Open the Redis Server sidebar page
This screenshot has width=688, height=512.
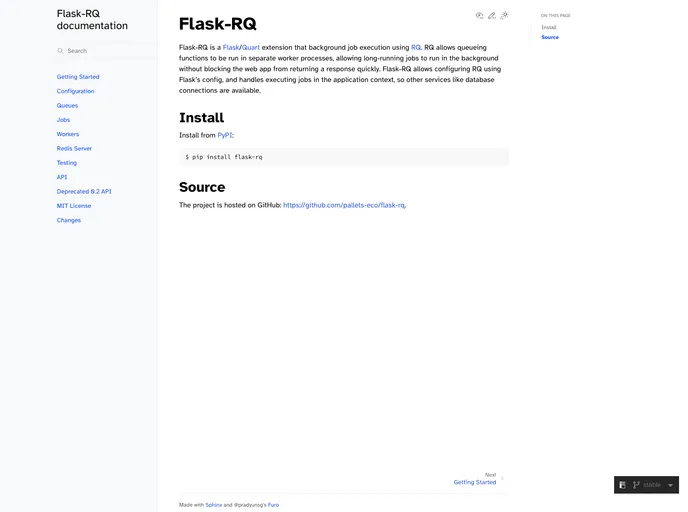click(x=74, y=148)
